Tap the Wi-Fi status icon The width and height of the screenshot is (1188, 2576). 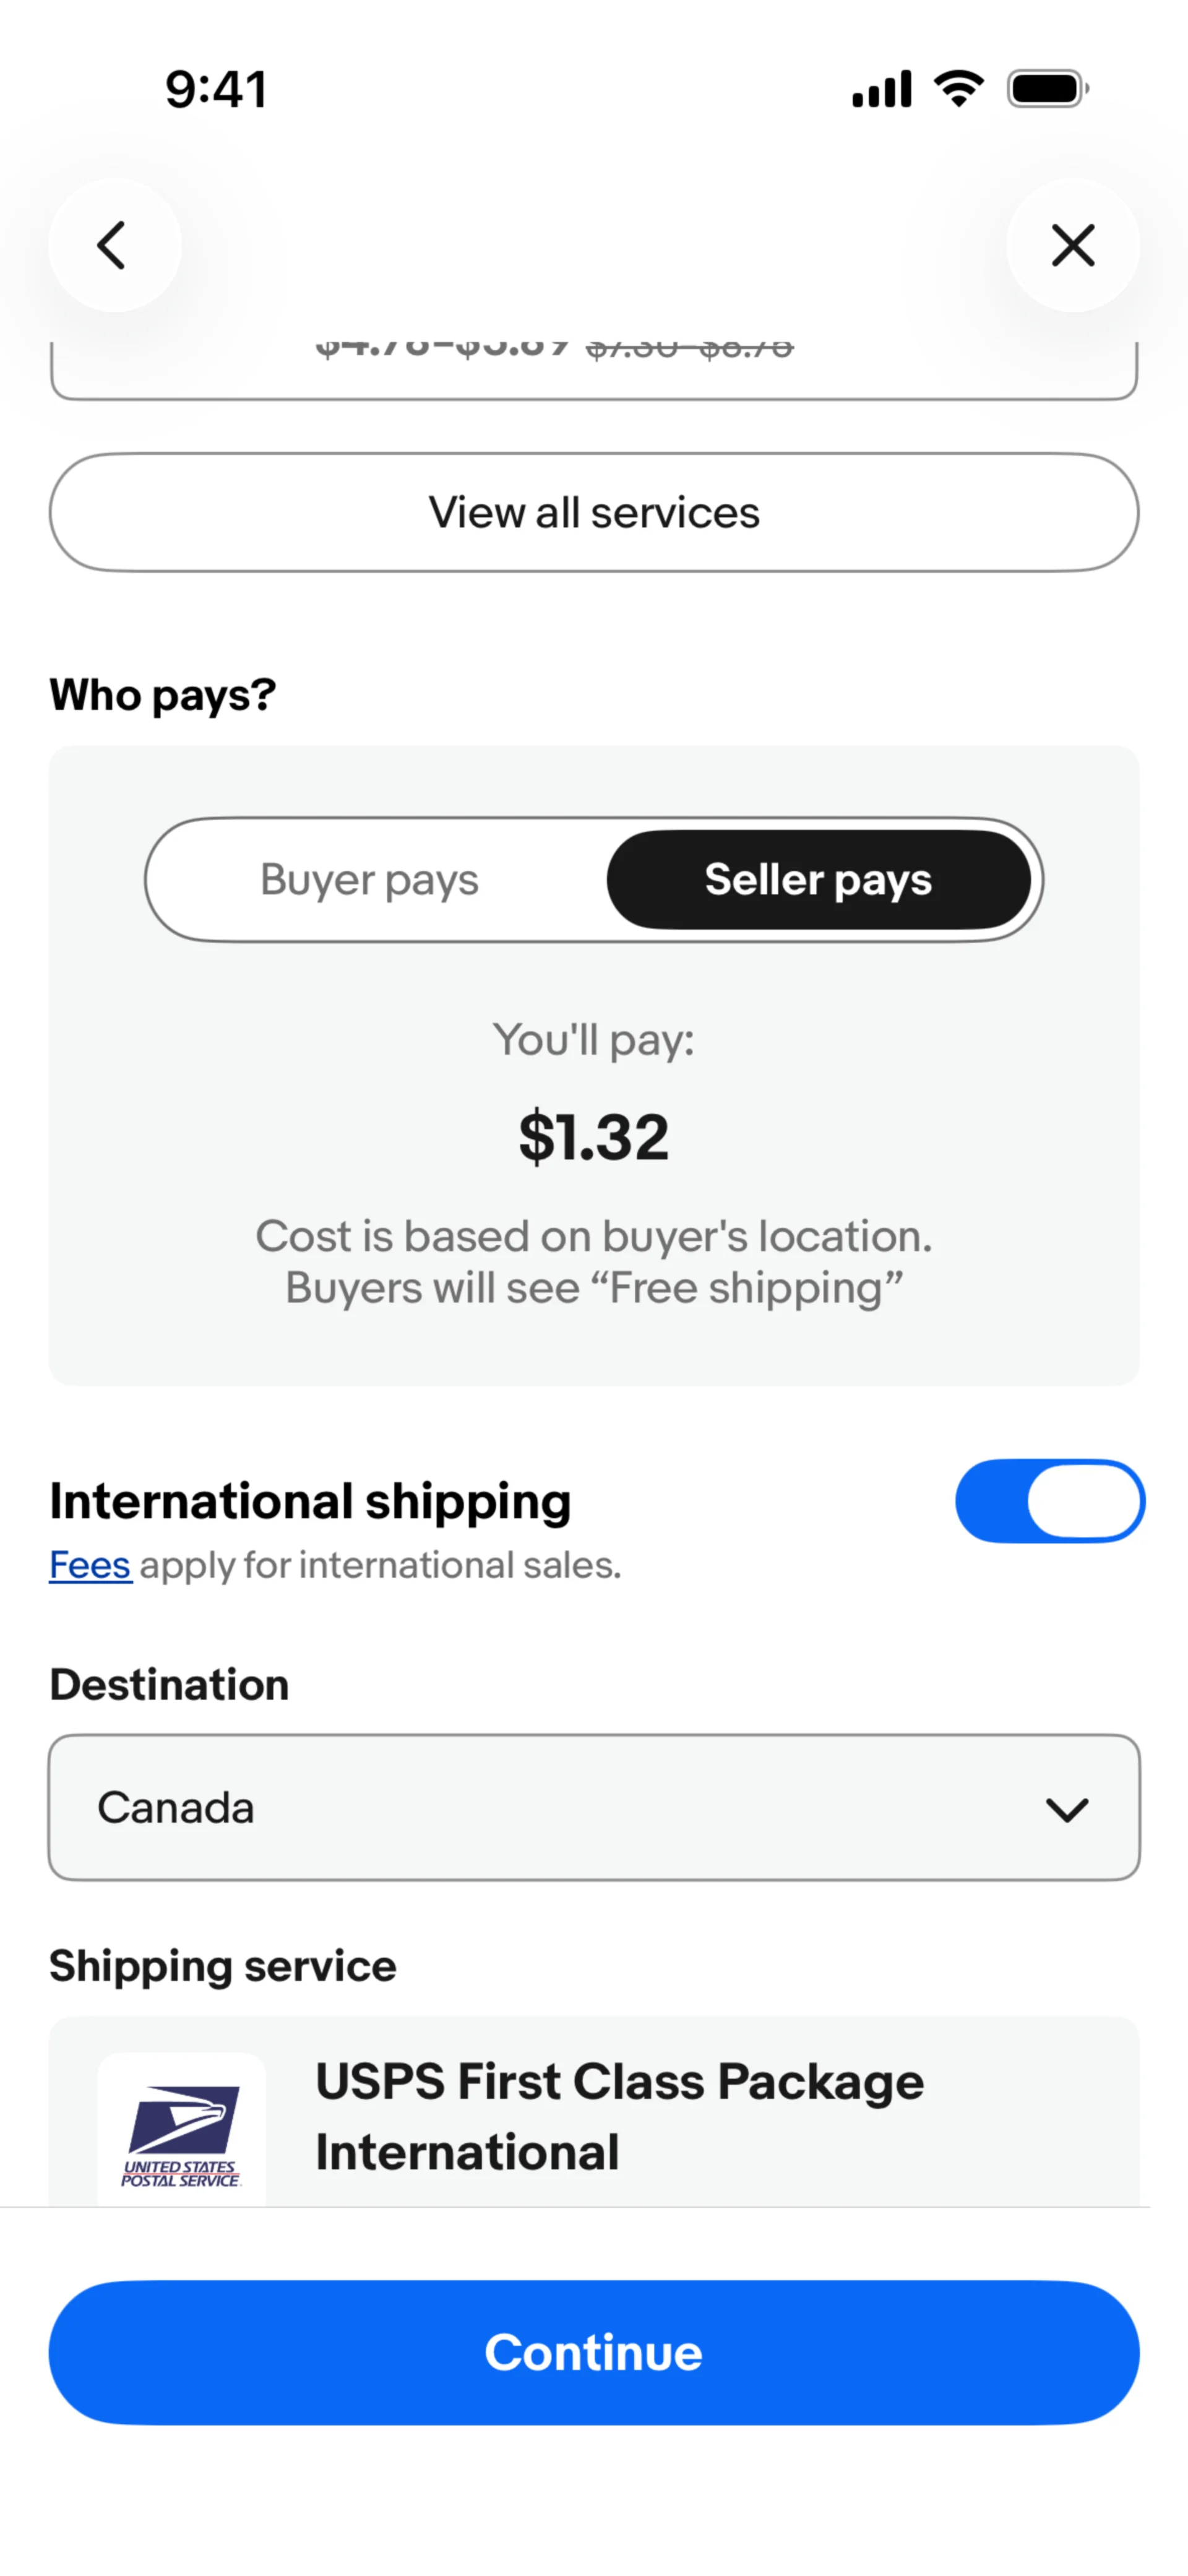958,89
